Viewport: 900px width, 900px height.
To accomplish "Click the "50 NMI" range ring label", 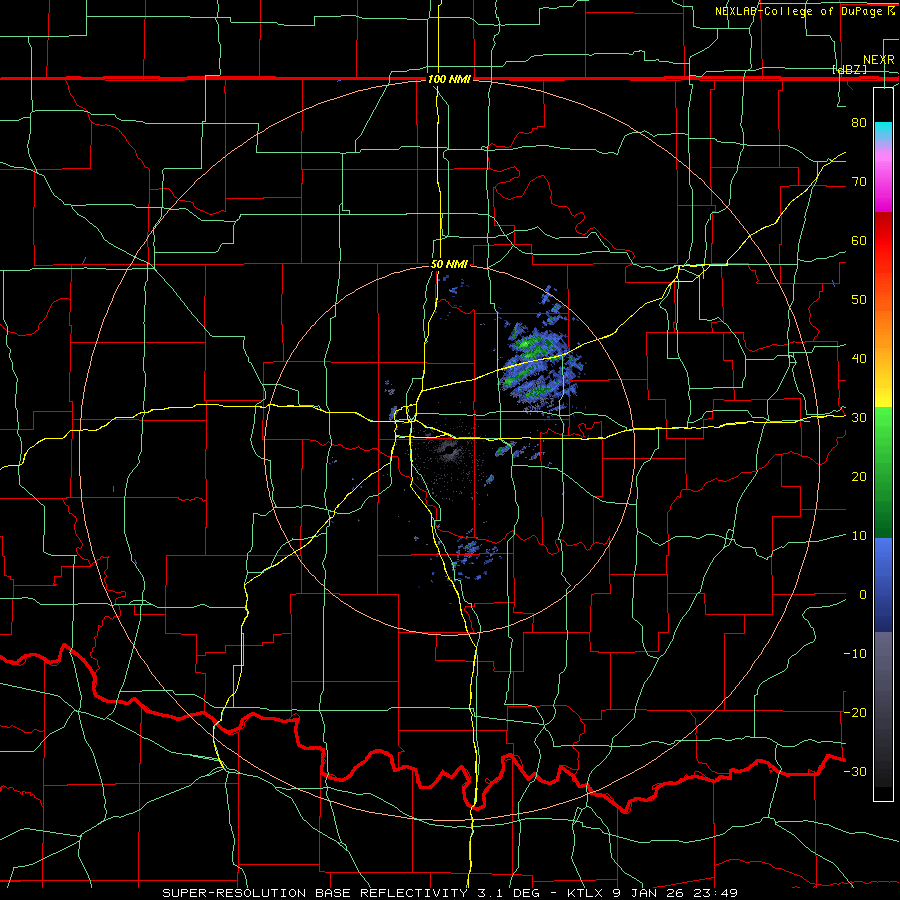I will pyautogui.click(x=449, y=265).
